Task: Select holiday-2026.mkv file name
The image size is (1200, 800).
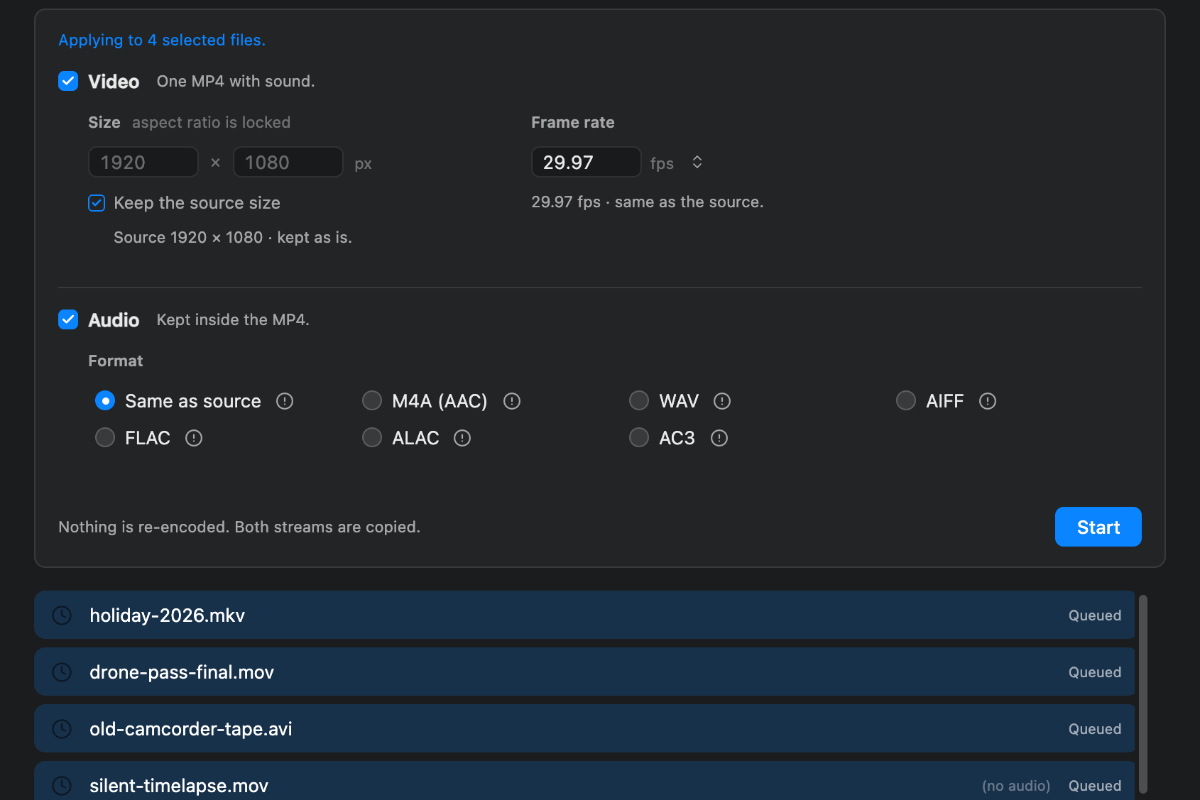Action: coord(167,615)
